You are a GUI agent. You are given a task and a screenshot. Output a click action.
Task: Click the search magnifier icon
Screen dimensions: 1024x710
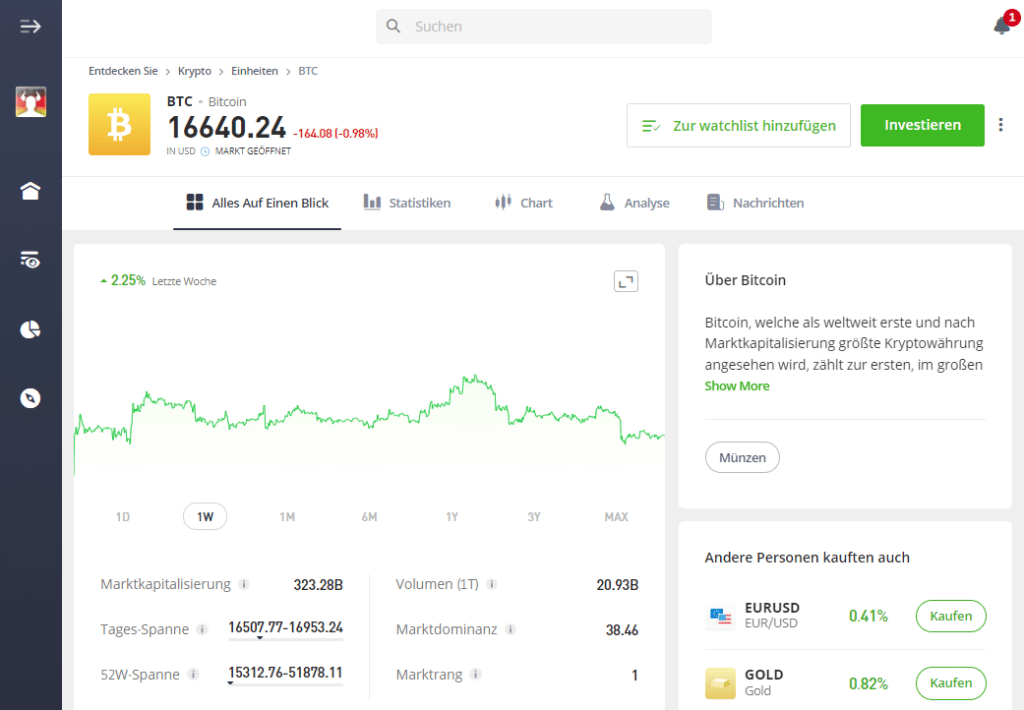point(393,26)
